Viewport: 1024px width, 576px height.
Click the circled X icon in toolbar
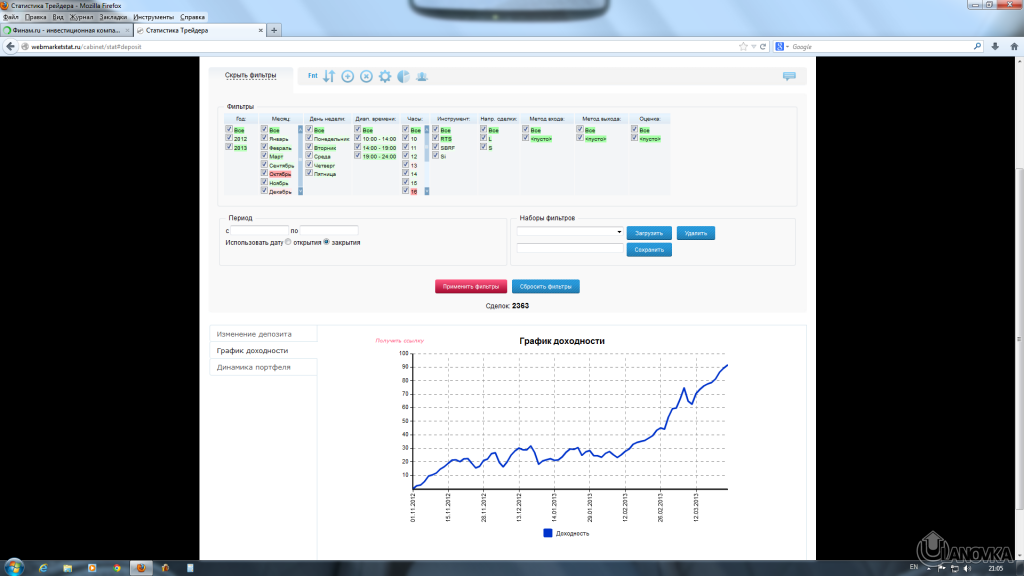point(366,76)
